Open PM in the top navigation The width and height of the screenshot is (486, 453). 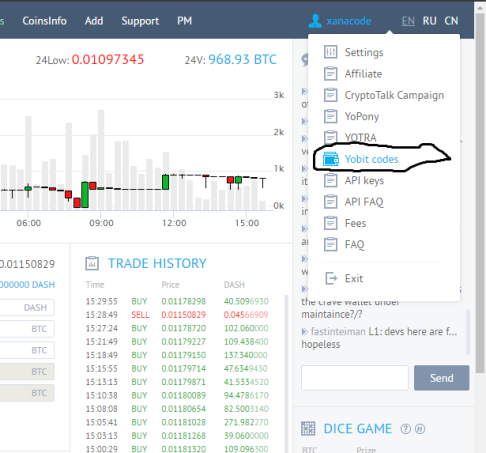(x=184, y=21)
